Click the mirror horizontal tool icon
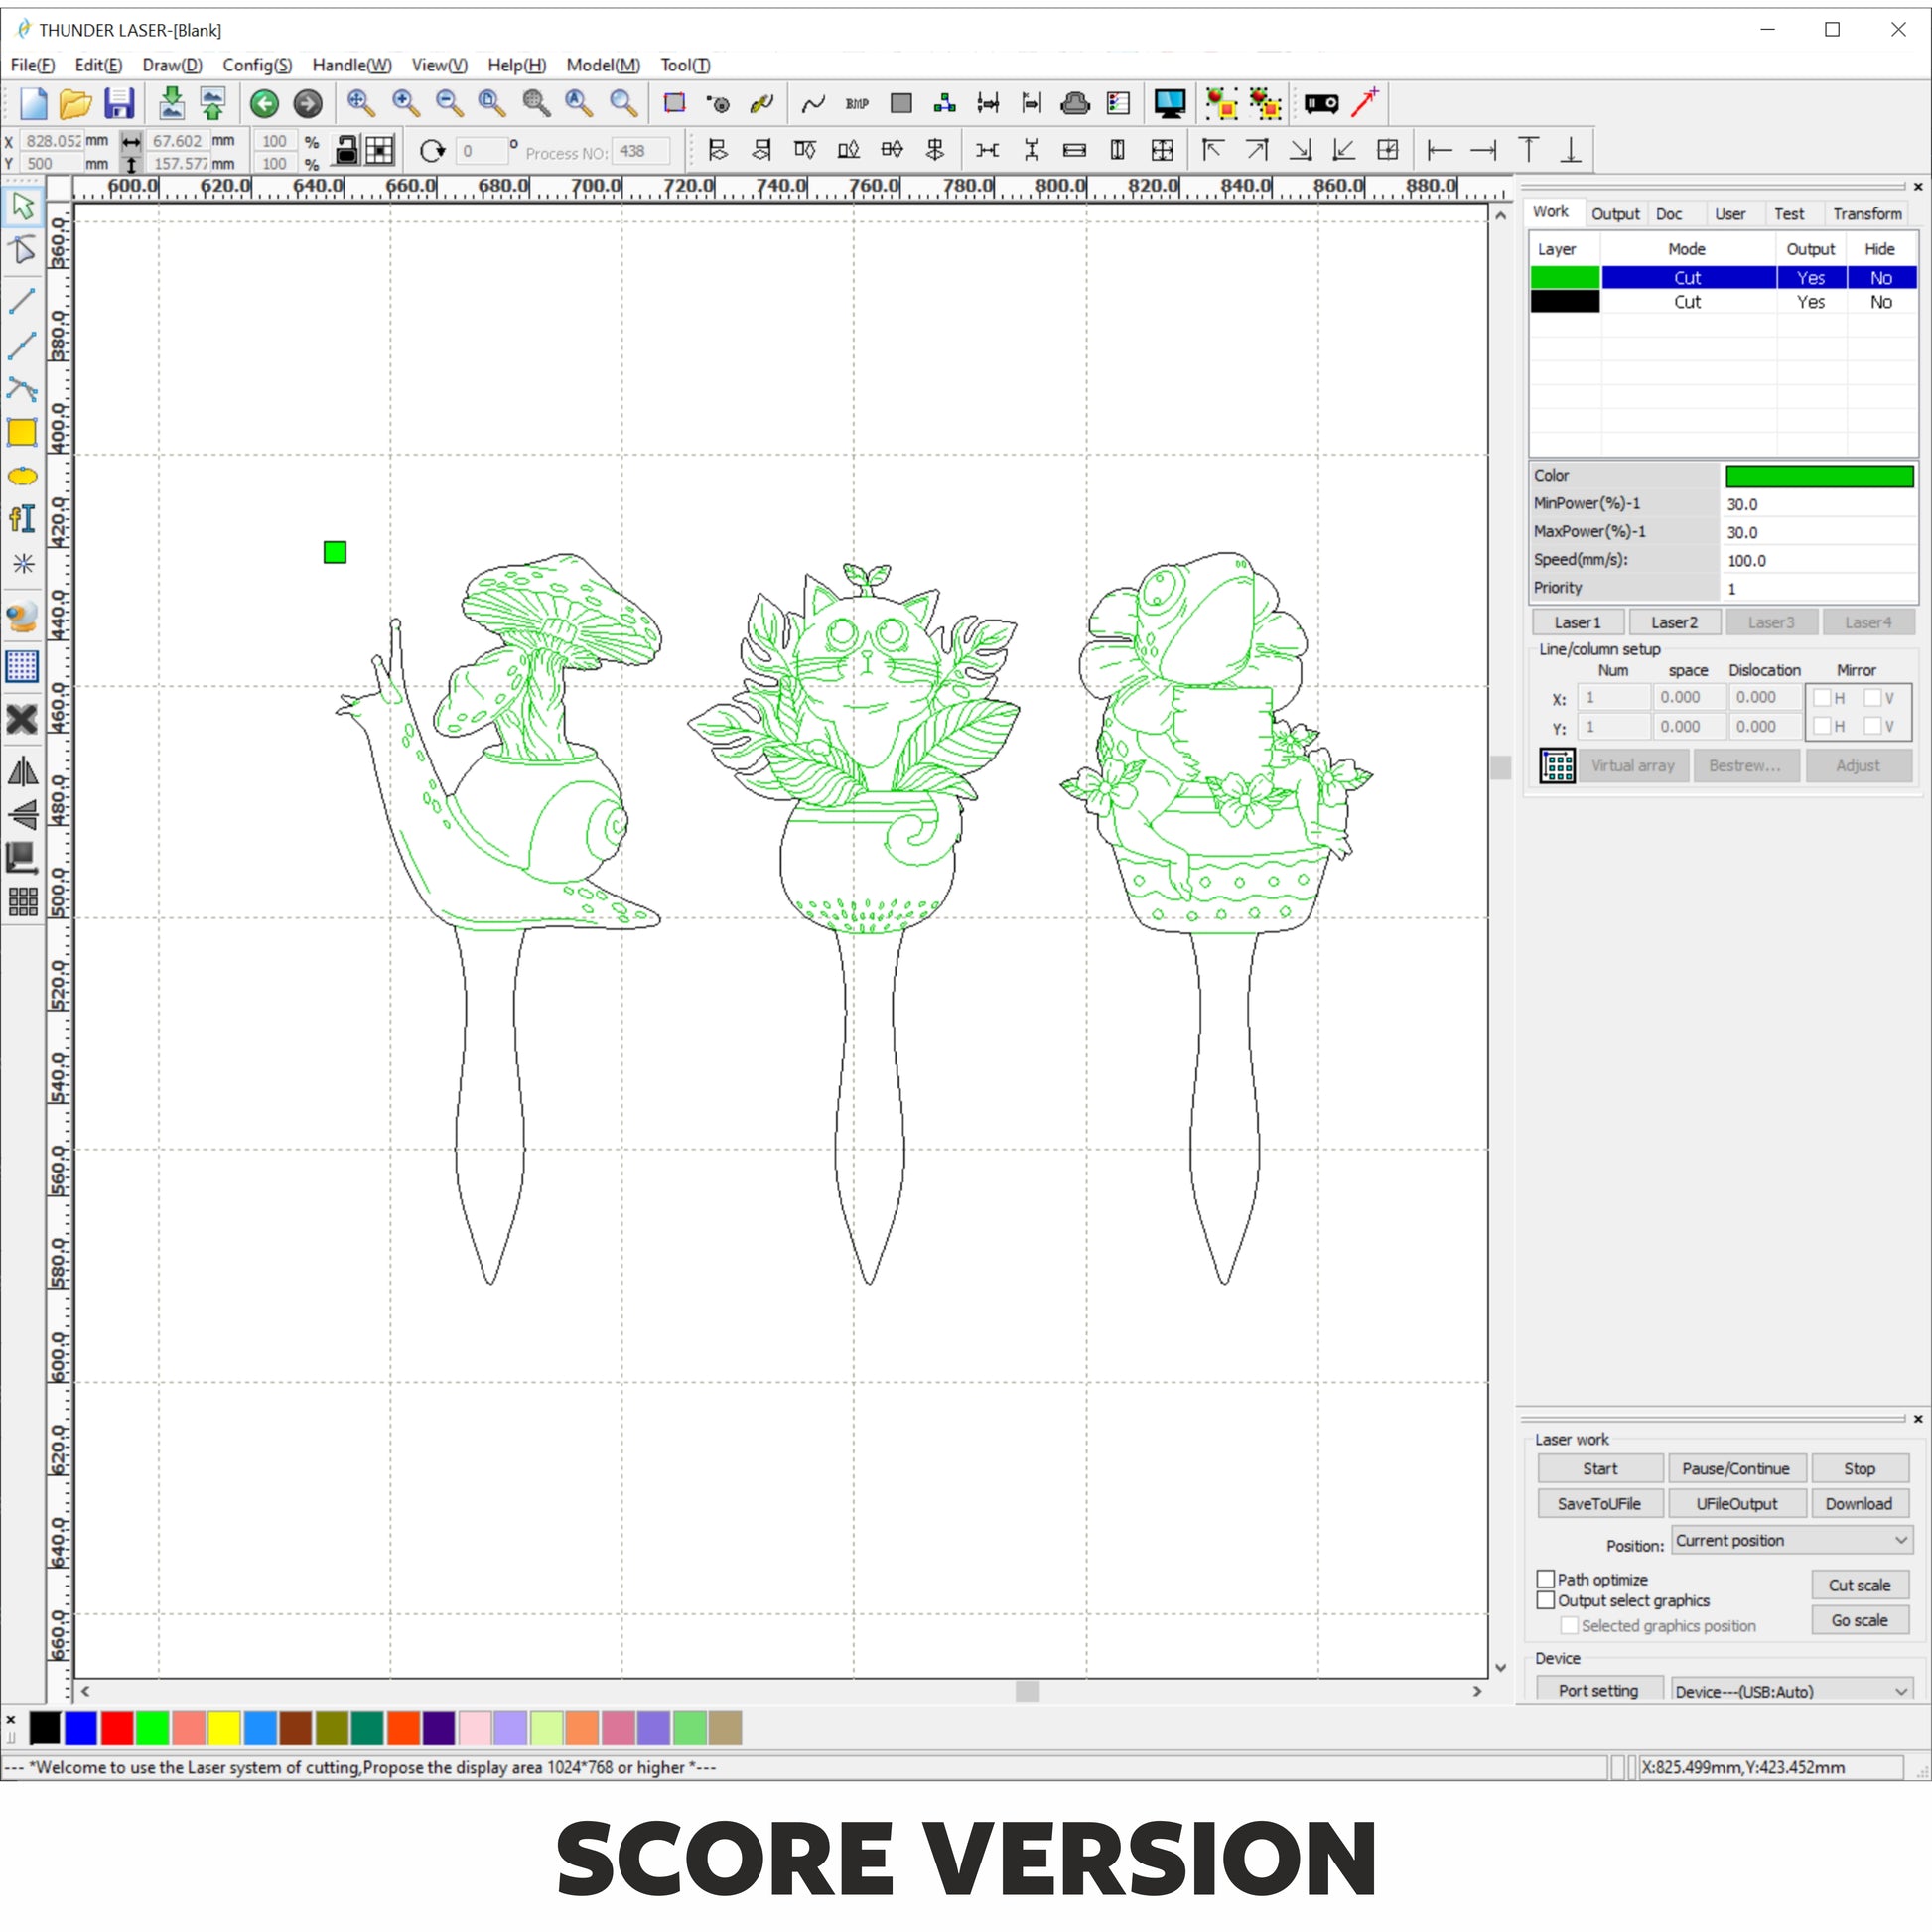 click(22, 771)
